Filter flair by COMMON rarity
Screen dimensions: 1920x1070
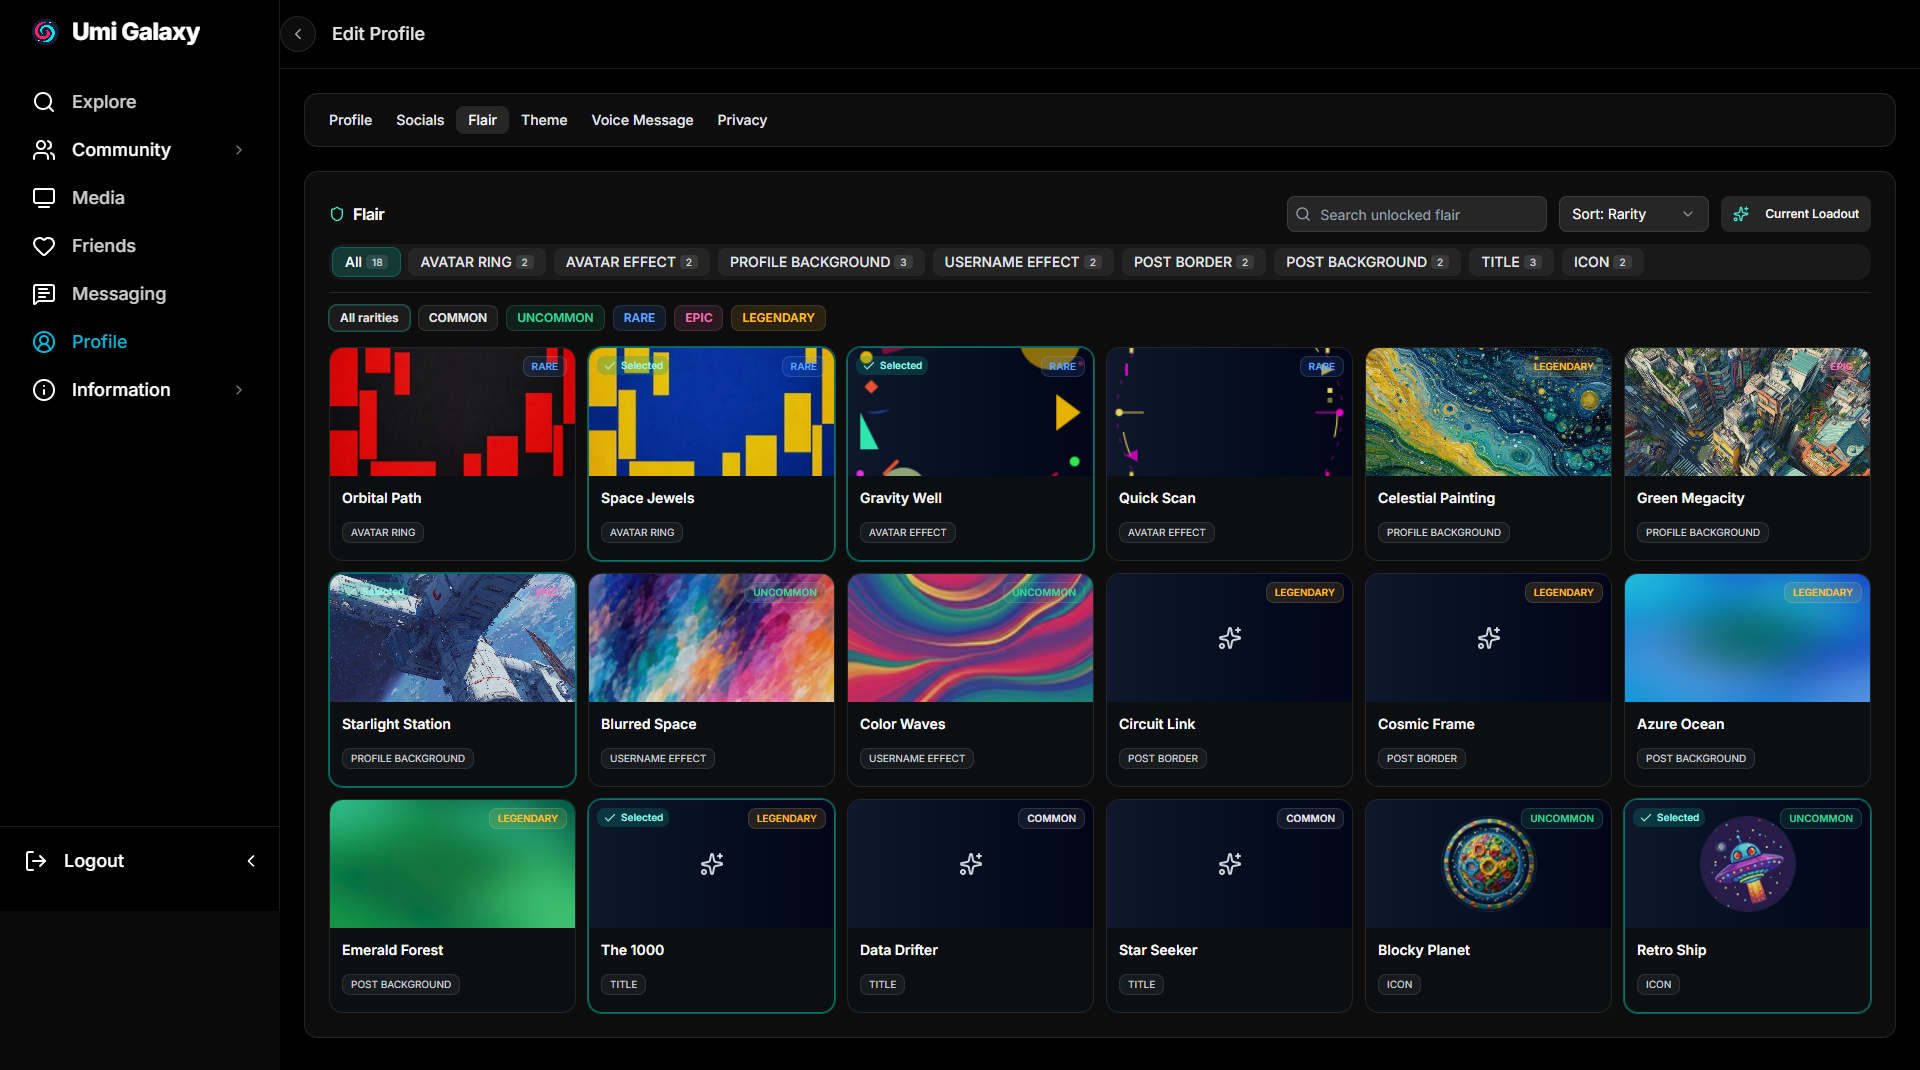(x=458, y=318)
